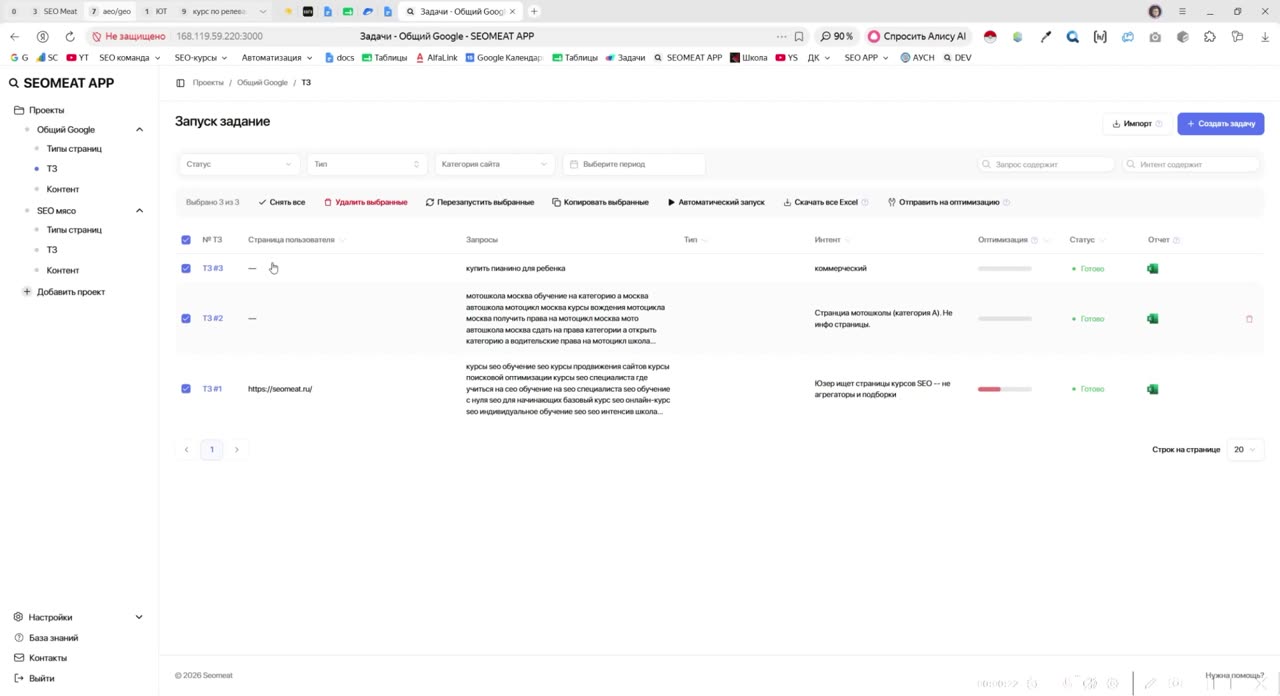Click Удалить выбранные
Screen dimensions: 1280x696
point(365,202)
